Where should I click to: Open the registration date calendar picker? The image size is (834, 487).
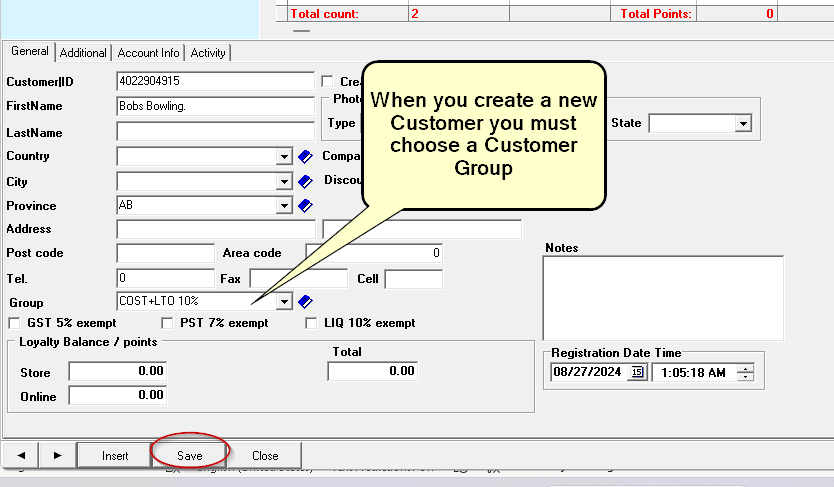pyautogui.click(x=637, y=372)
